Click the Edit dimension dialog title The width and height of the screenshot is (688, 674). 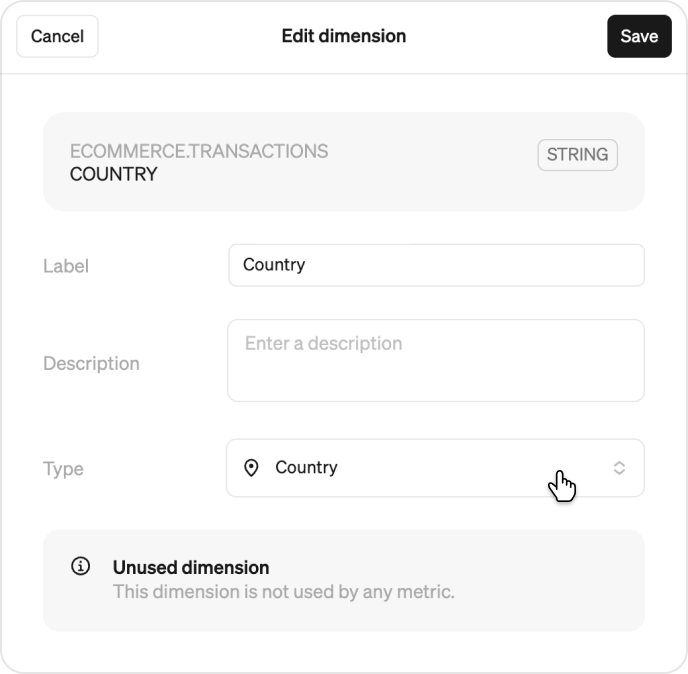pos(344,36)
